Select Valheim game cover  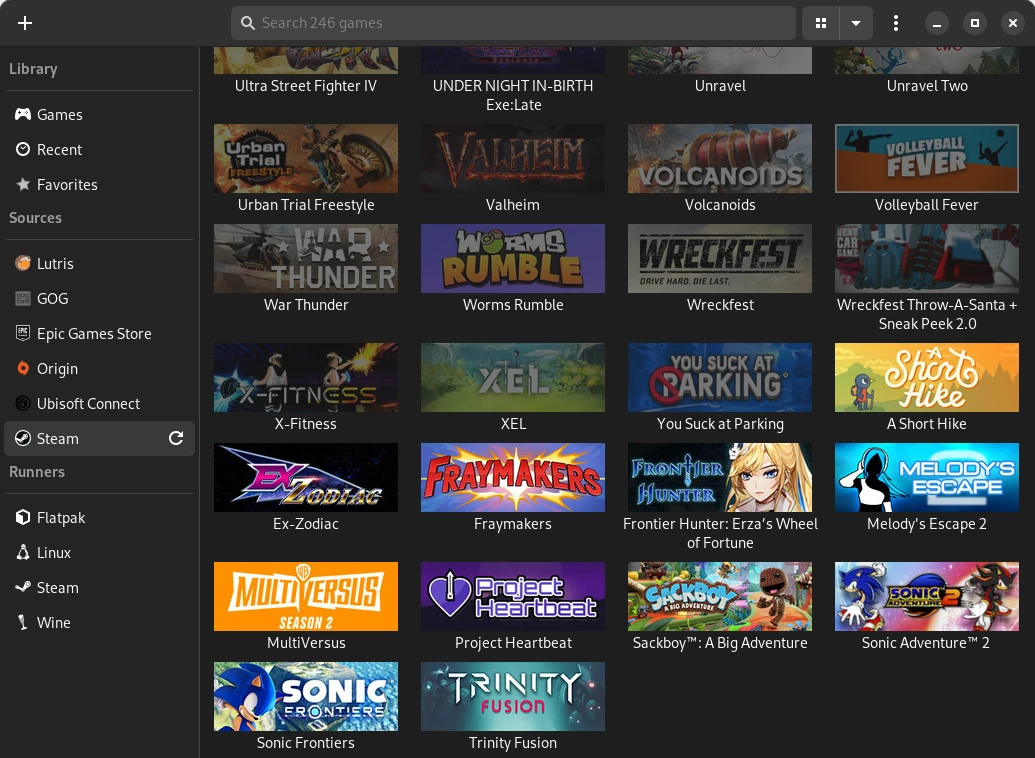[513, 158]
